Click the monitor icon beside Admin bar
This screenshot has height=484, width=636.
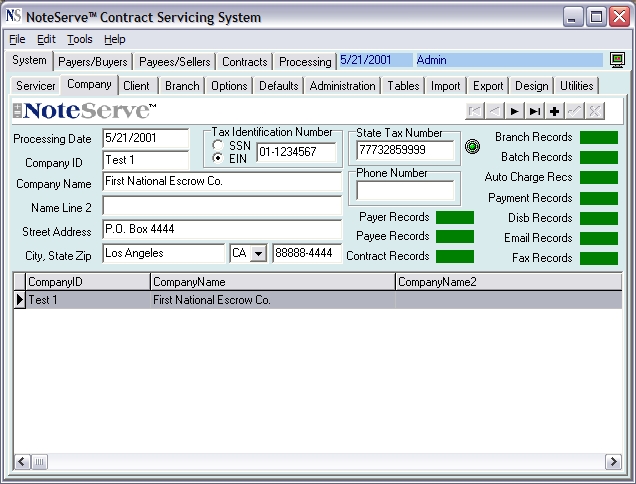(617, 60)
